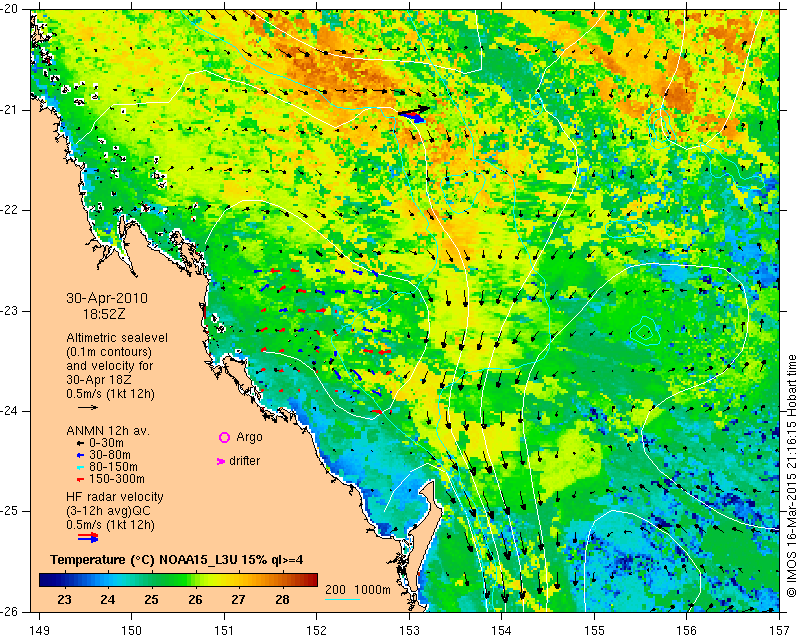Click the longitude axis label 154
Image resolution: width=800 pixels, height=640 pixels.
coord(502,630)
